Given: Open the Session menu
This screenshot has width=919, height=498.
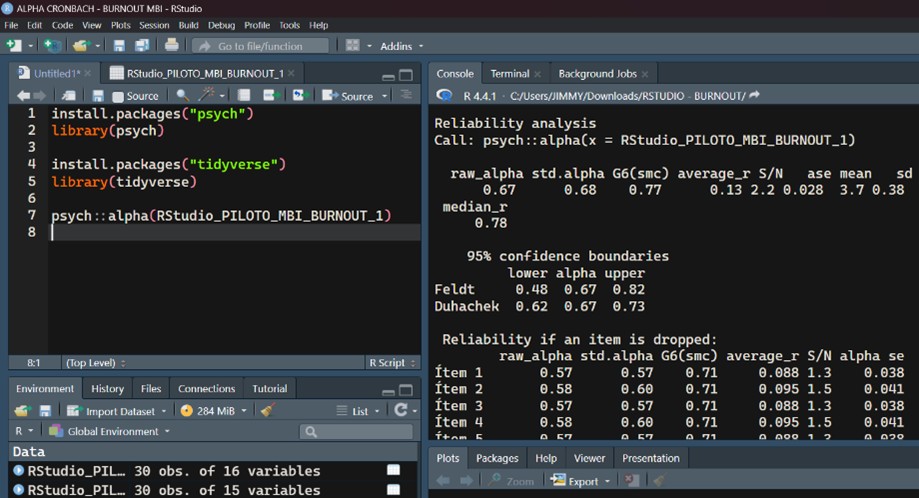Looking at the screenshot, I should [154, 25].
